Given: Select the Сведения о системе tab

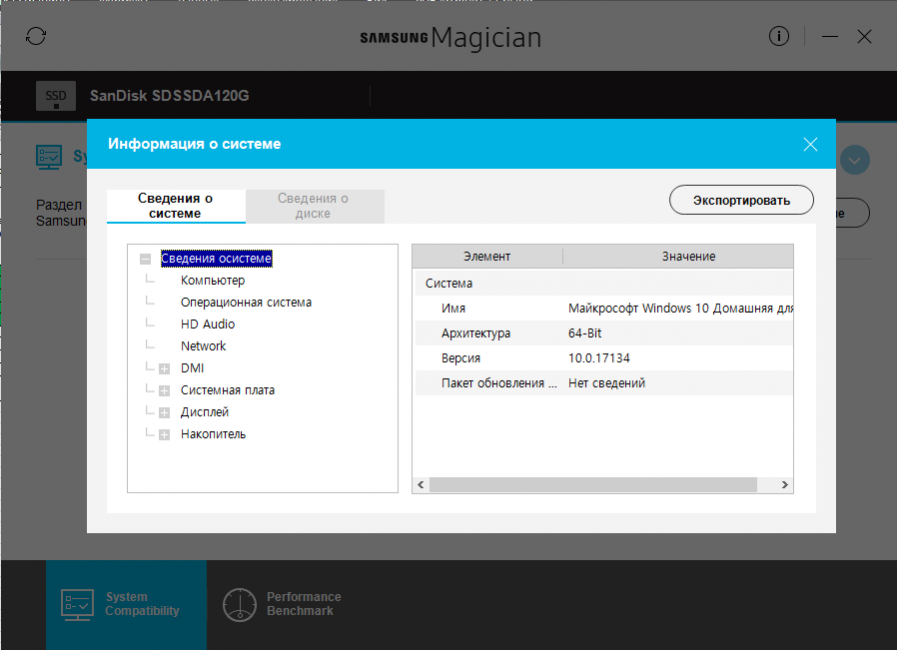Looking at the screenshot, I should pos(175,206).
